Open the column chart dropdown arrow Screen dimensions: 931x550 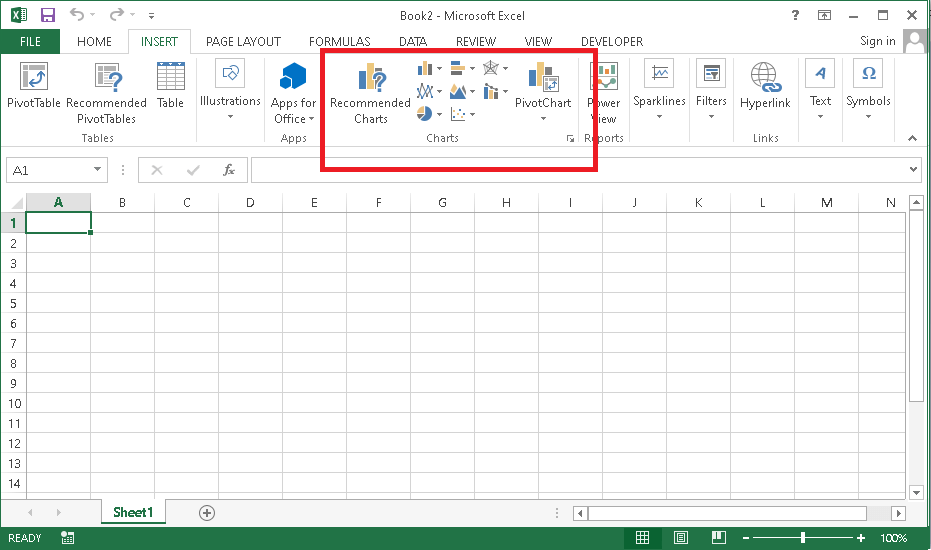pos(439,69)
